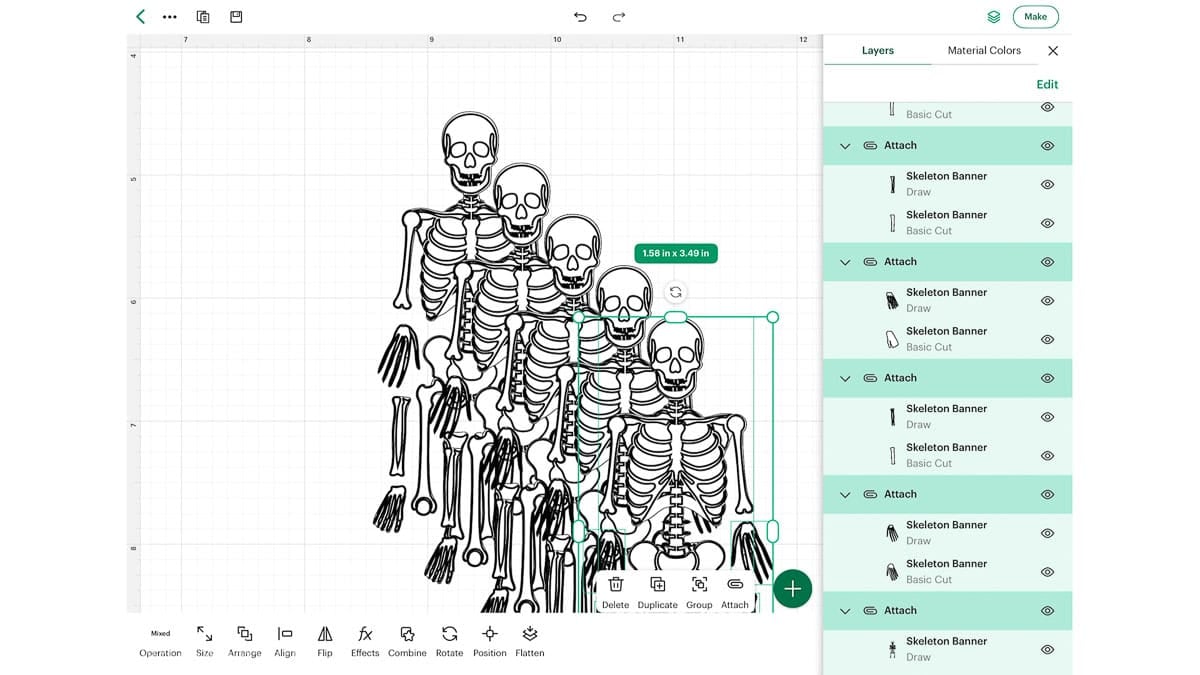
Task: Click the 1.58 in x 3.49 in size label
Action: coord(676,254)
